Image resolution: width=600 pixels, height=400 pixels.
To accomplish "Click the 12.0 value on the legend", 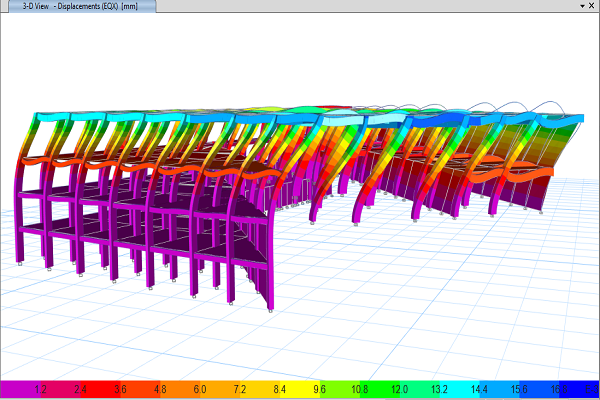I will pos(401,388).
